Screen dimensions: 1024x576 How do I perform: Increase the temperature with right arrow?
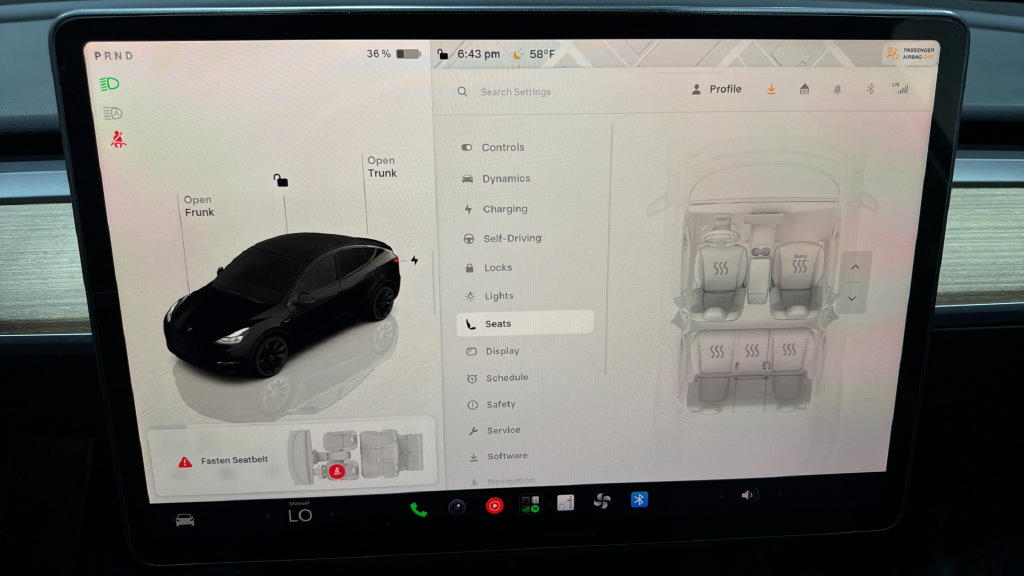pos(332,515)
